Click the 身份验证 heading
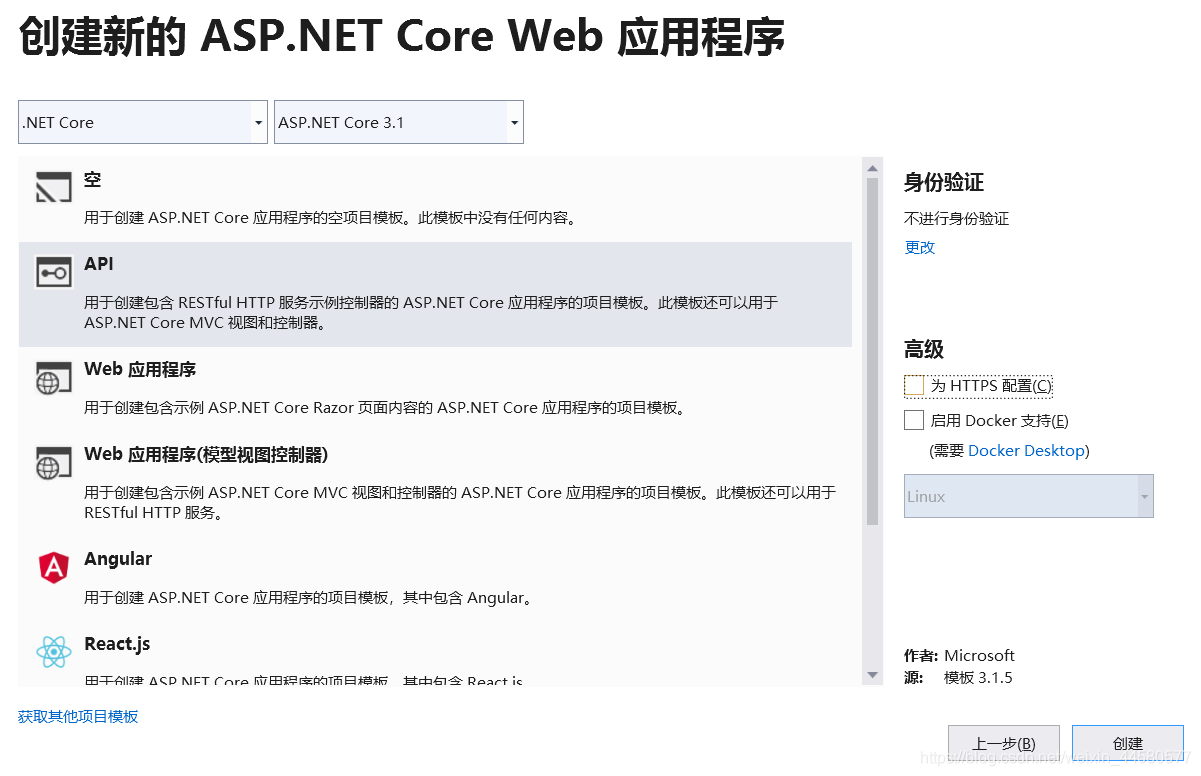The height and width of the screenshot is (776, 1201). (x=944, y=182)
